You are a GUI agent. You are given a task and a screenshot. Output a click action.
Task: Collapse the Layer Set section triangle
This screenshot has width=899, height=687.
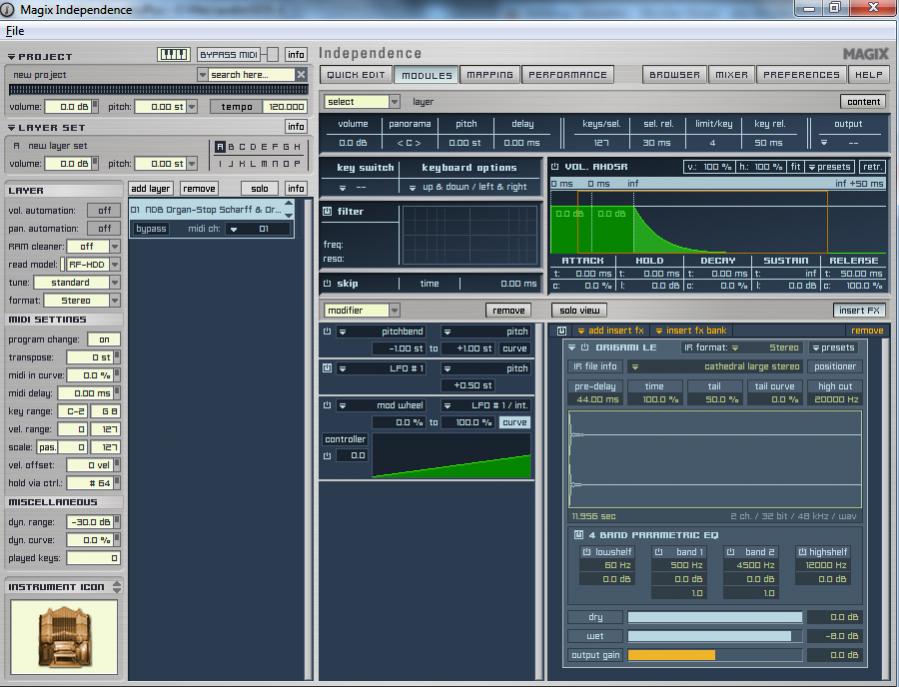point(11,127)
